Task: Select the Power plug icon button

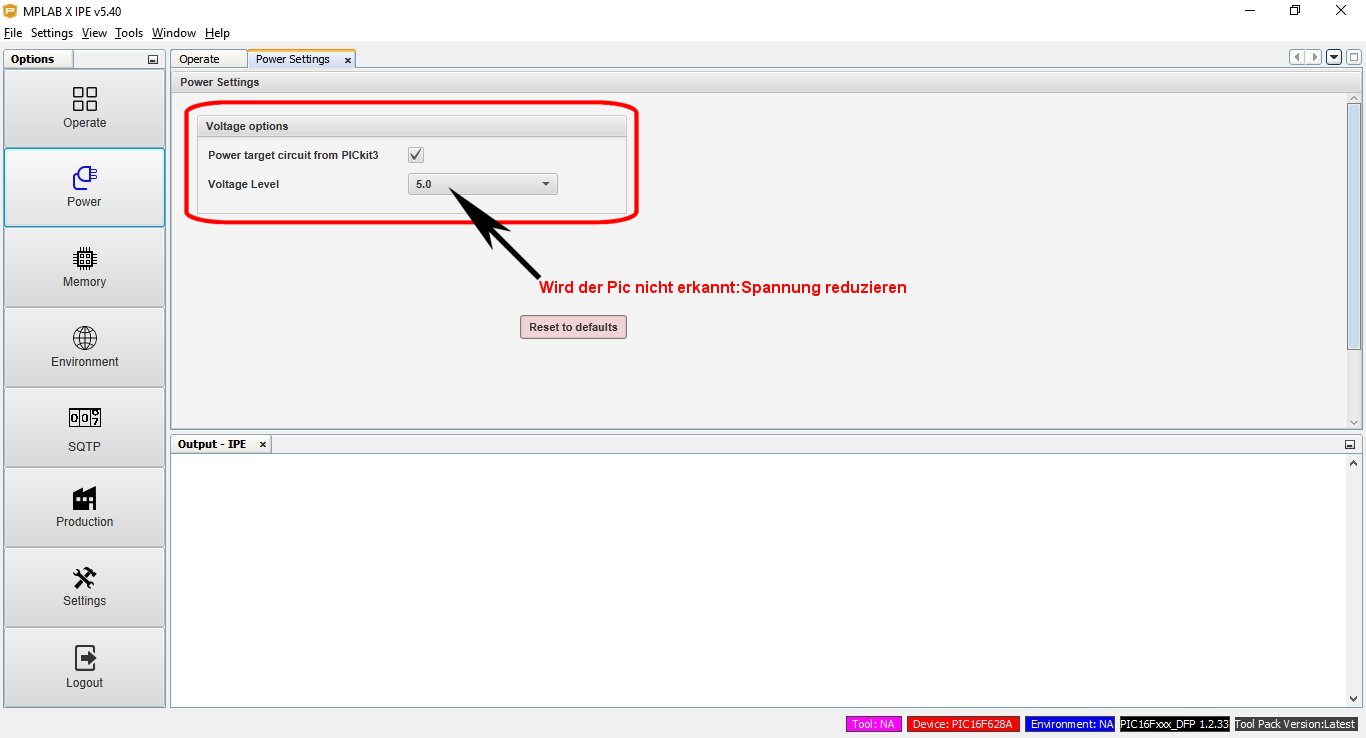Action: [84, 187]
